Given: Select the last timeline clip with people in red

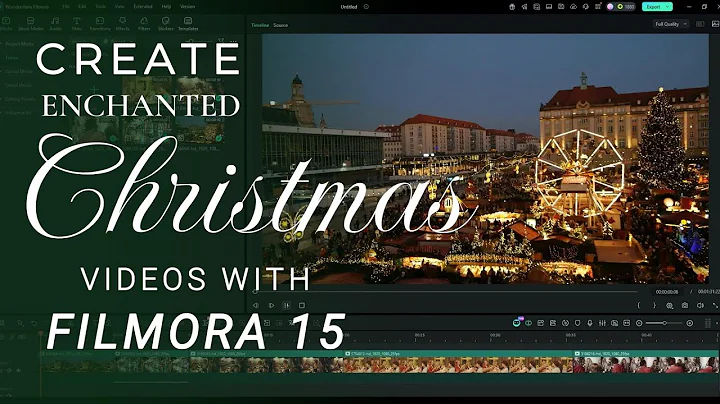Looking at the screenshot, I should 646,362.
